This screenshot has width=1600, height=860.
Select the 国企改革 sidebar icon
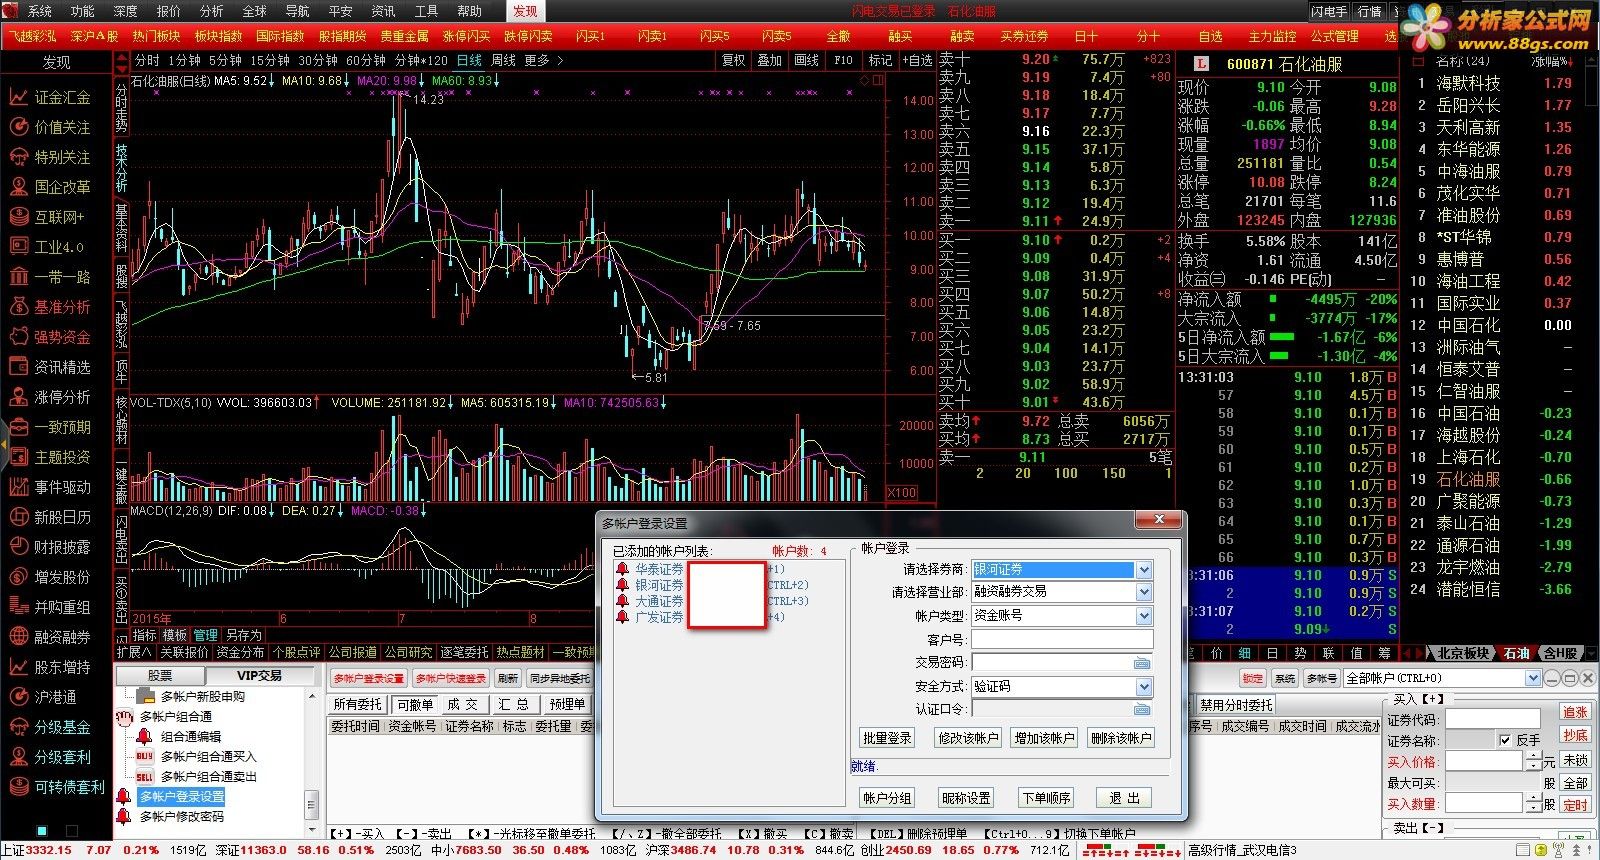tap(18, 187)
